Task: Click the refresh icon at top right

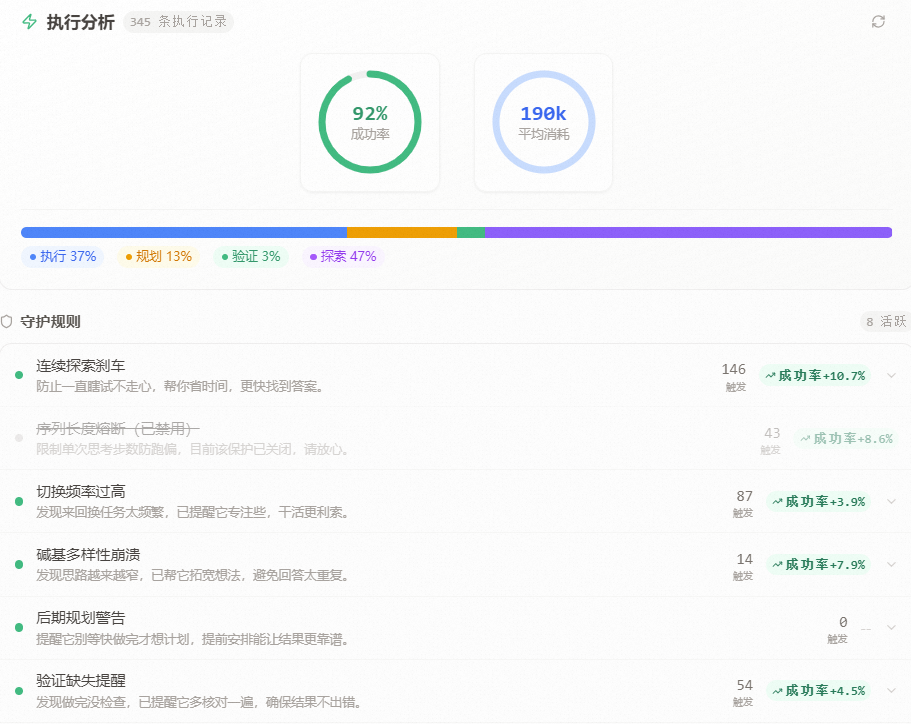Action: coord(879,20)
